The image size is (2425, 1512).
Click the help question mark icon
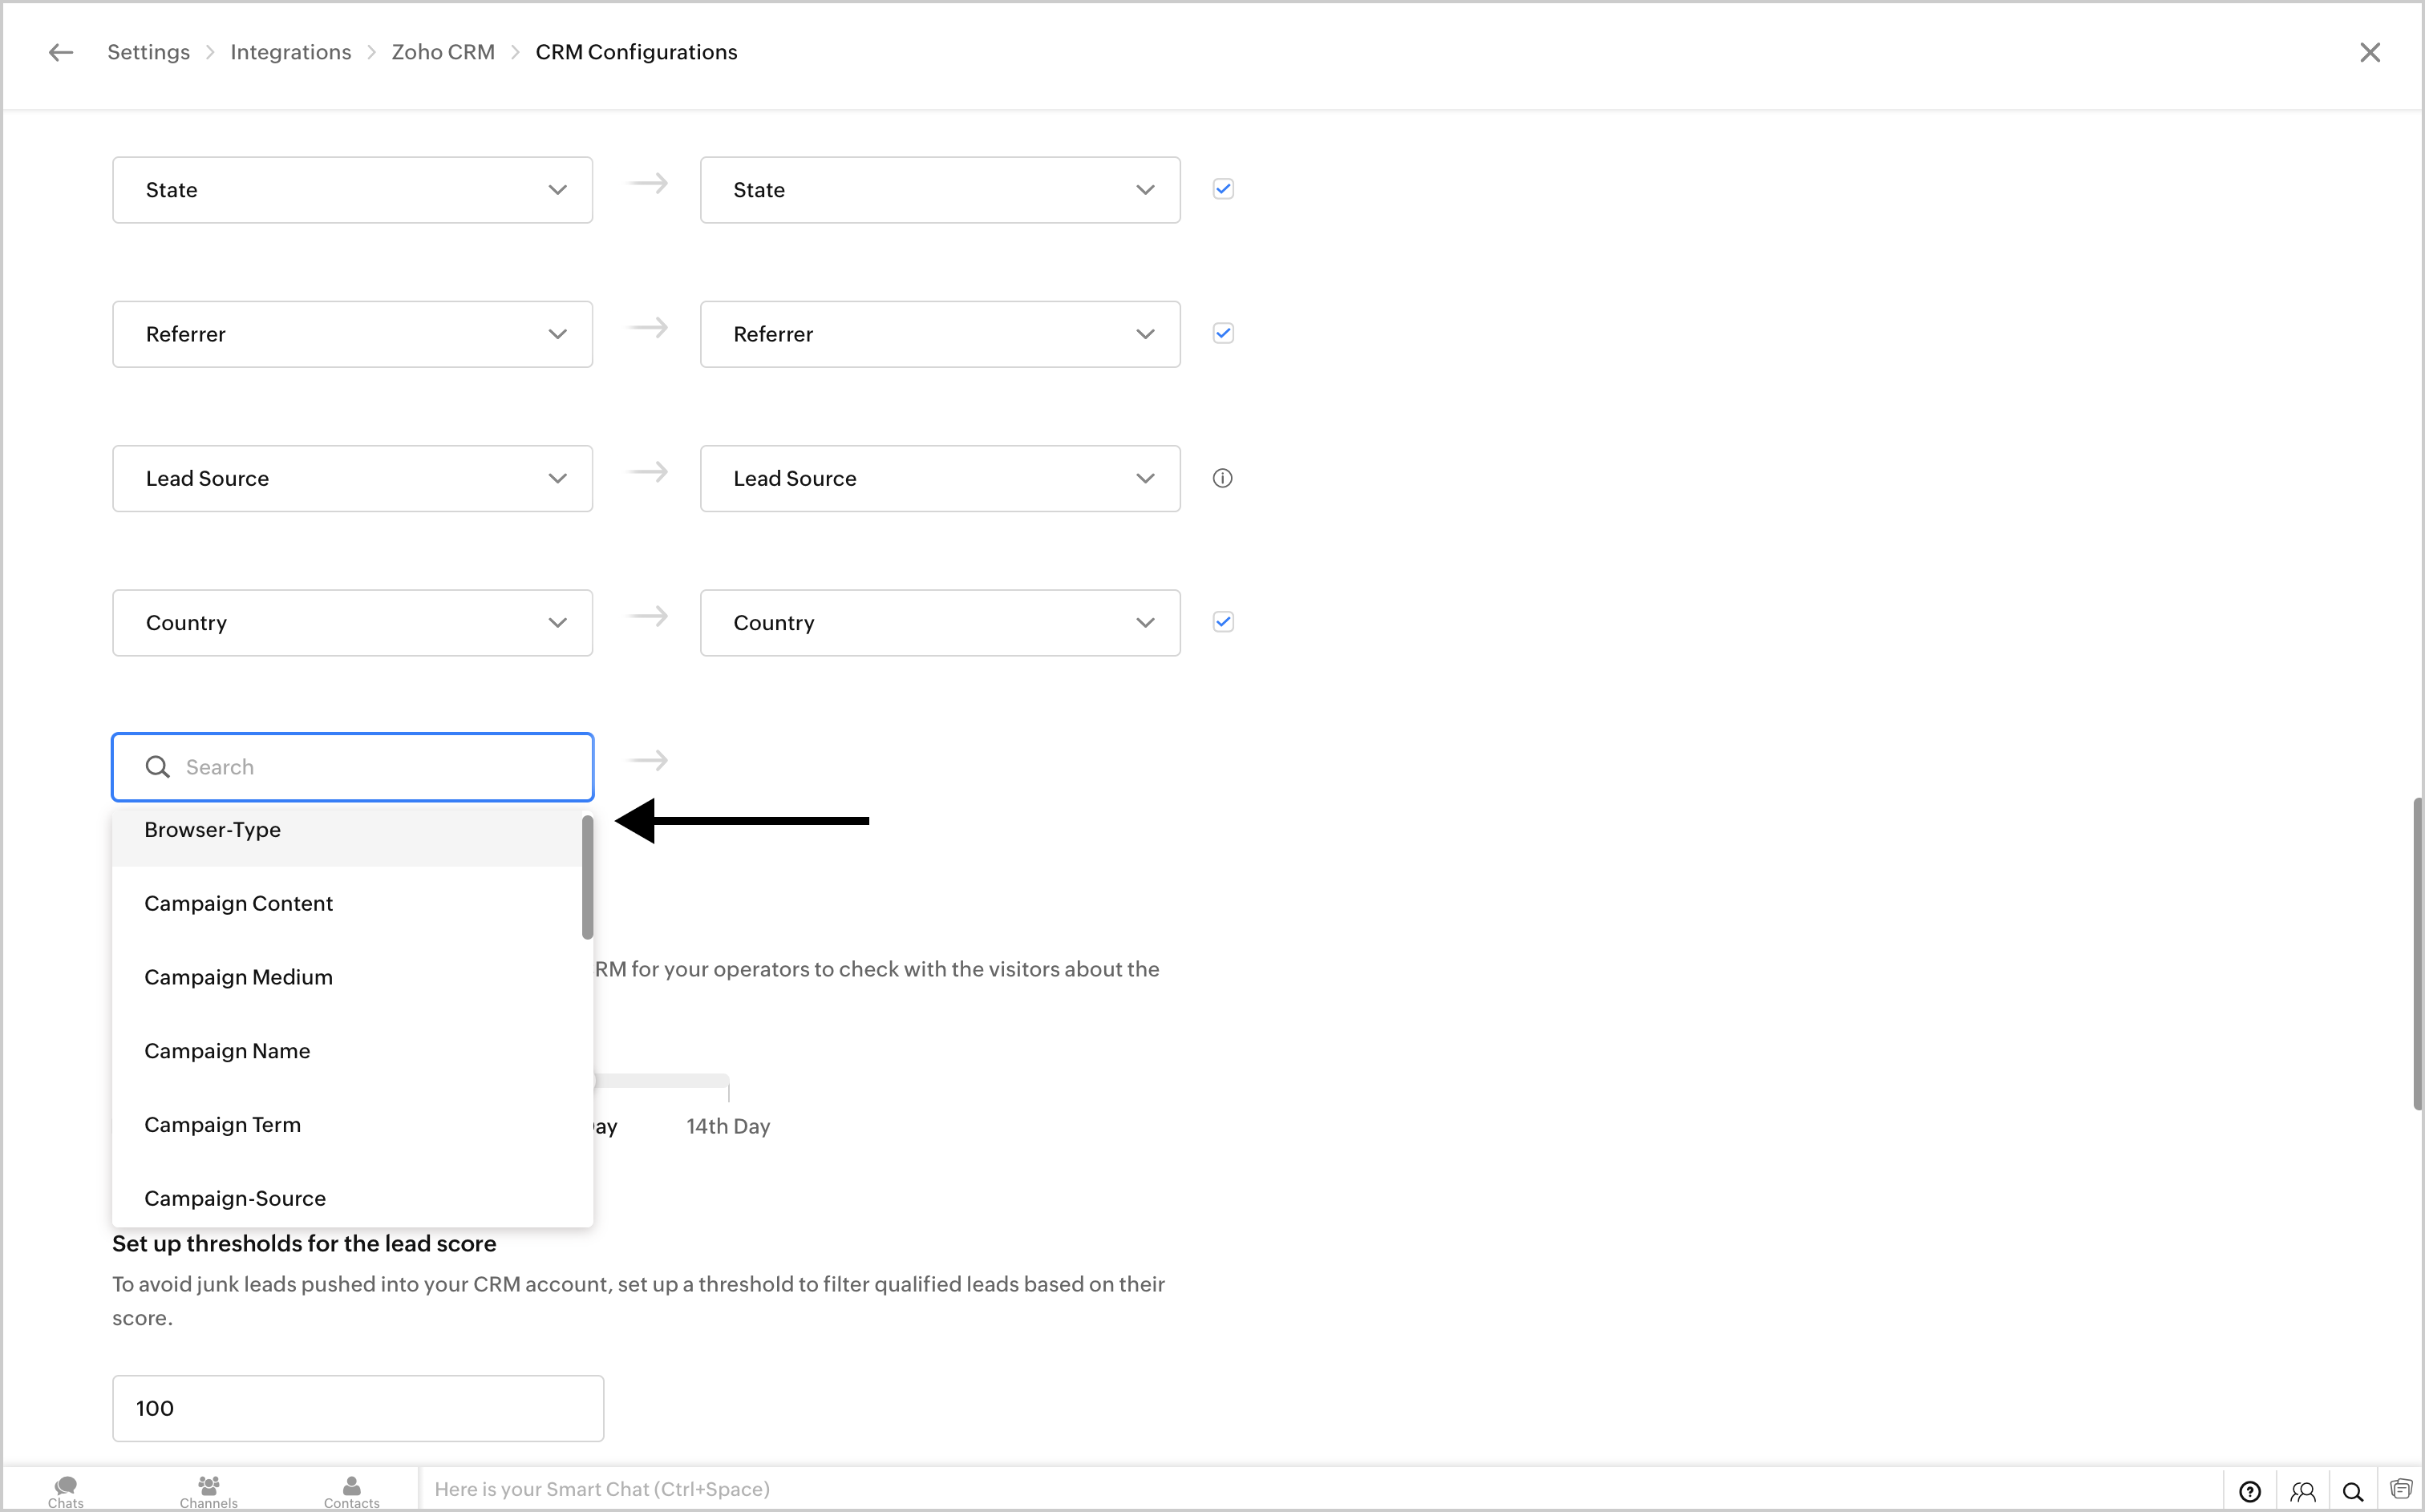pos(2249,1491)
